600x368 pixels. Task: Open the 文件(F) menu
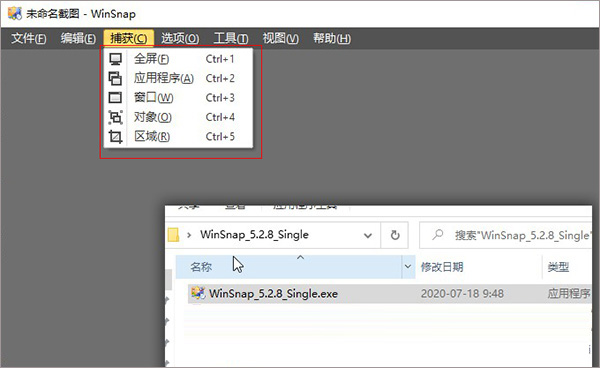pos(29,38)
